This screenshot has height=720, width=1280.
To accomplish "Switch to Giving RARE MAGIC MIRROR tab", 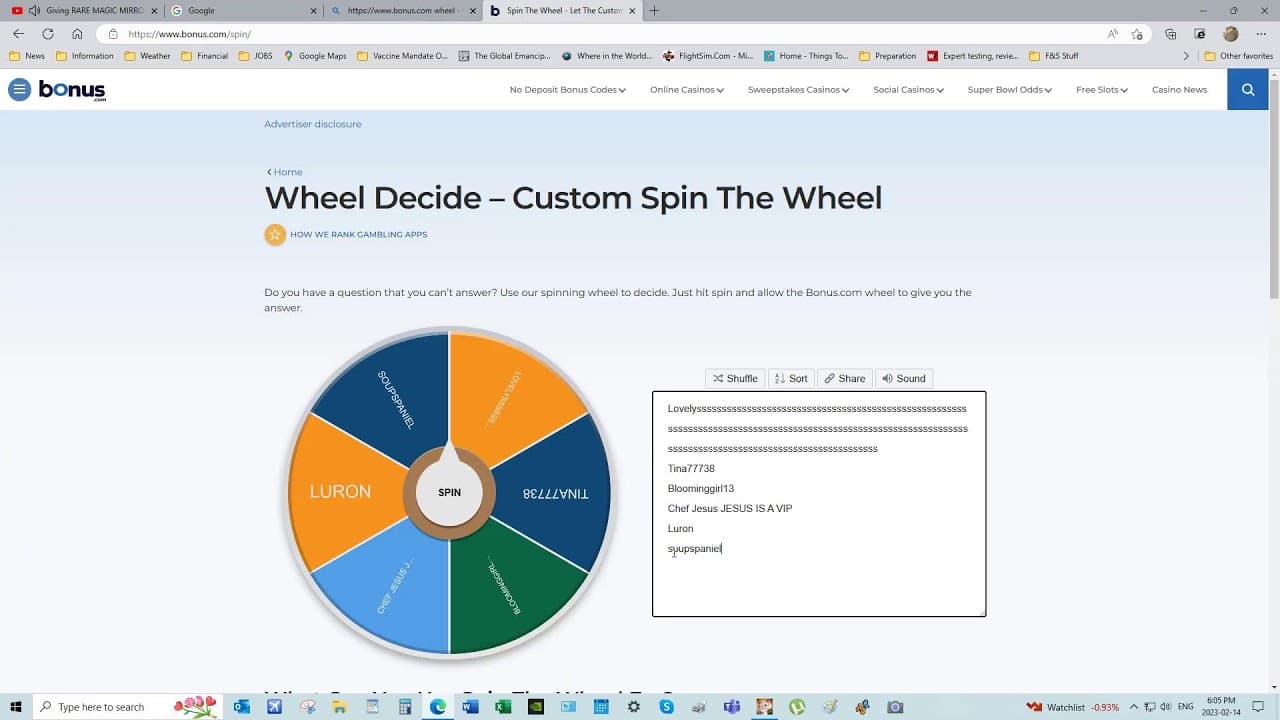I will [x=83, y=11].
